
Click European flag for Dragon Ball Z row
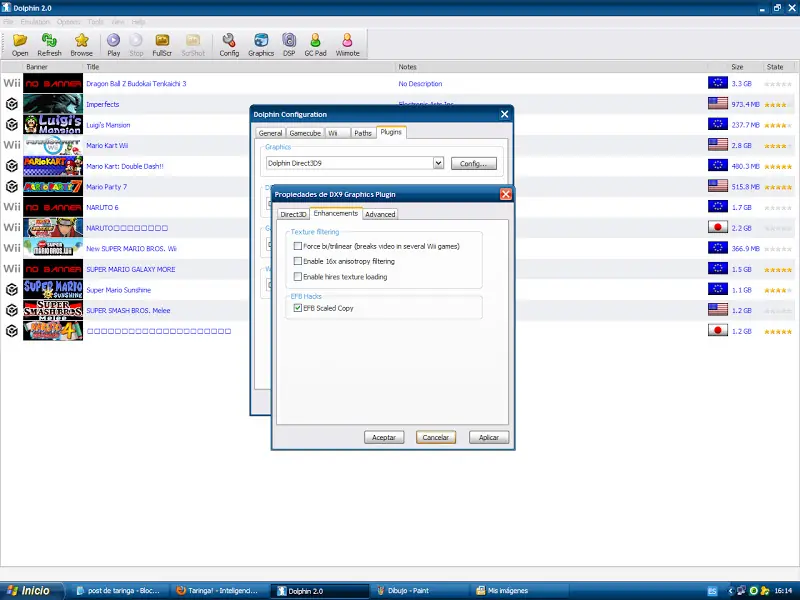coord(718,83)
